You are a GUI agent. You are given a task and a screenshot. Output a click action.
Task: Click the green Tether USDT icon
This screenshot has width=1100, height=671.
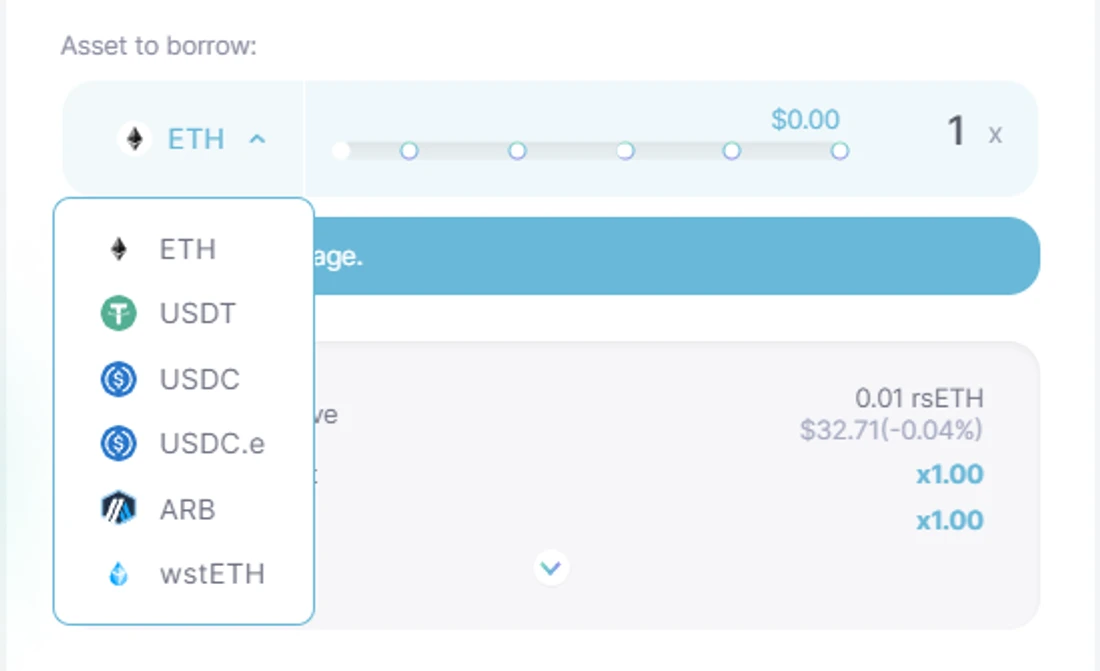click(x=119, y=313)
